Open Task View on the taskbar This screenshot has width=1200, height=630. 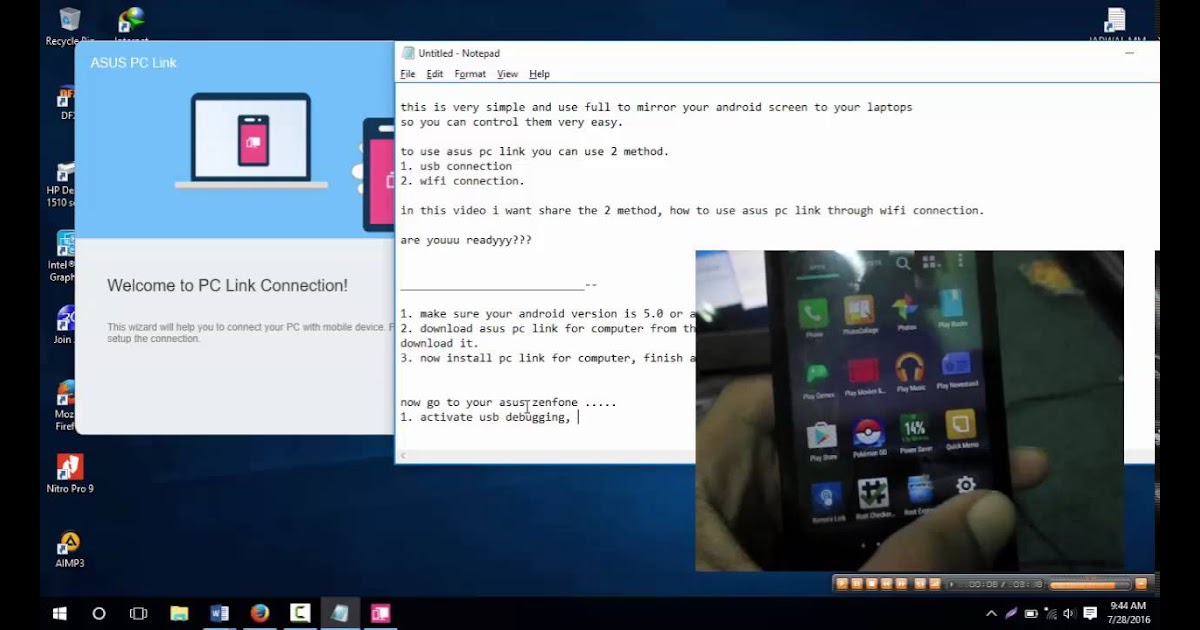coord(139,613)
